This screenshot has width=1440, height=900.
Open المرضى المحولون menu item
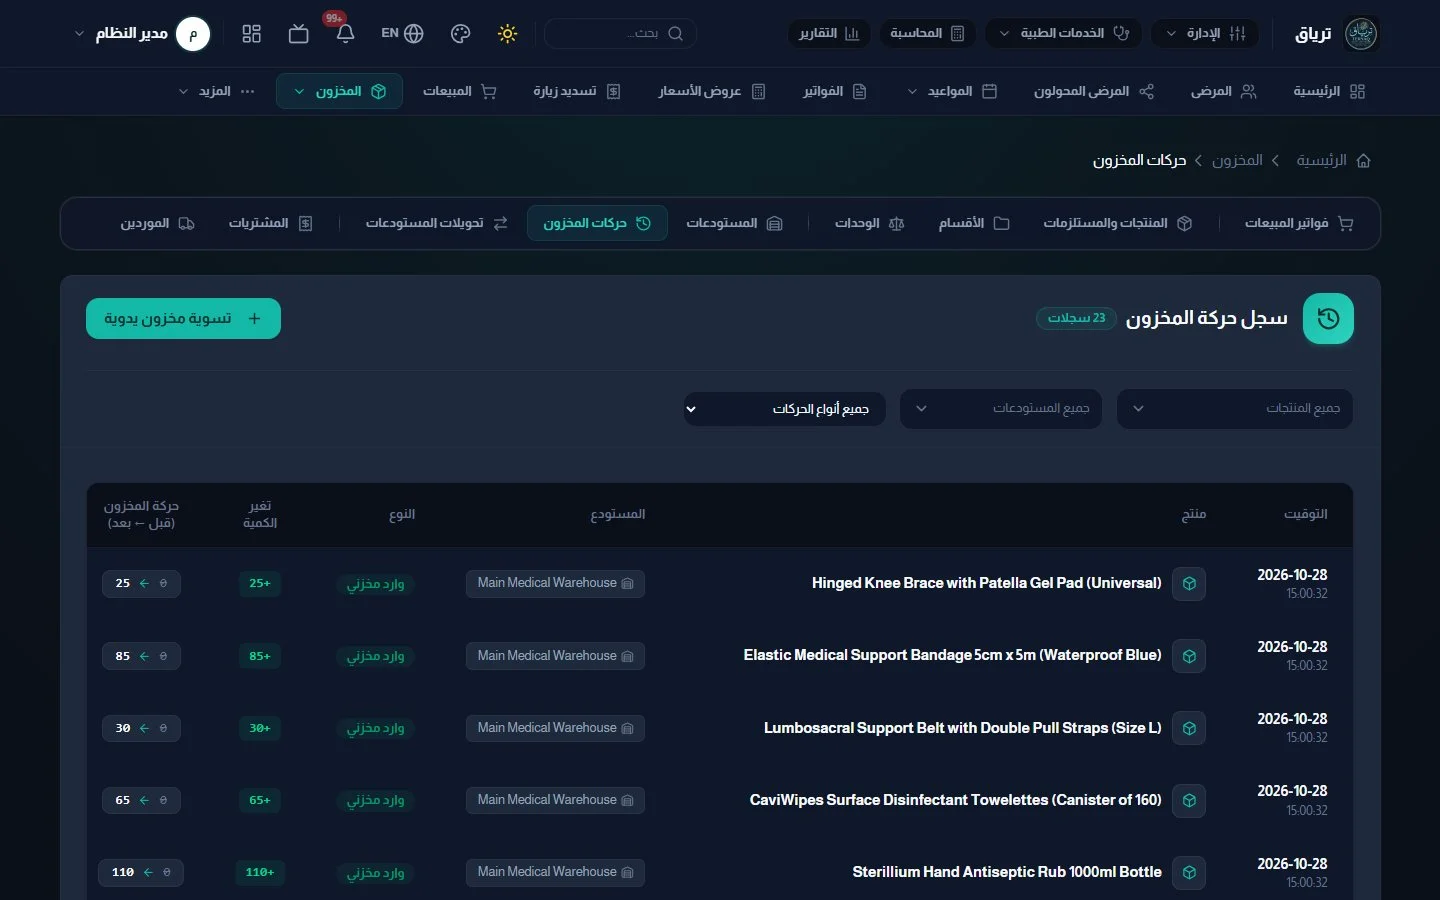1094,91
